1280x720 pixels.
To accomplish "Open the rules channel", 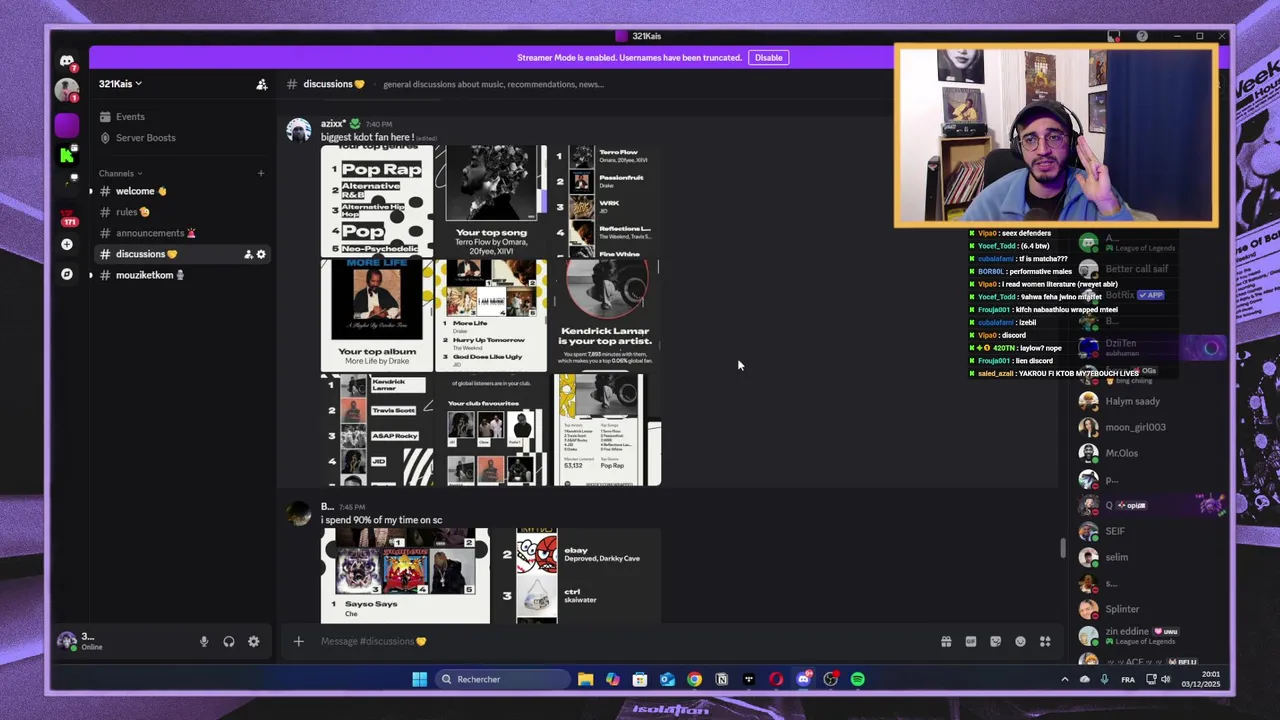I will tap(132, 212).
